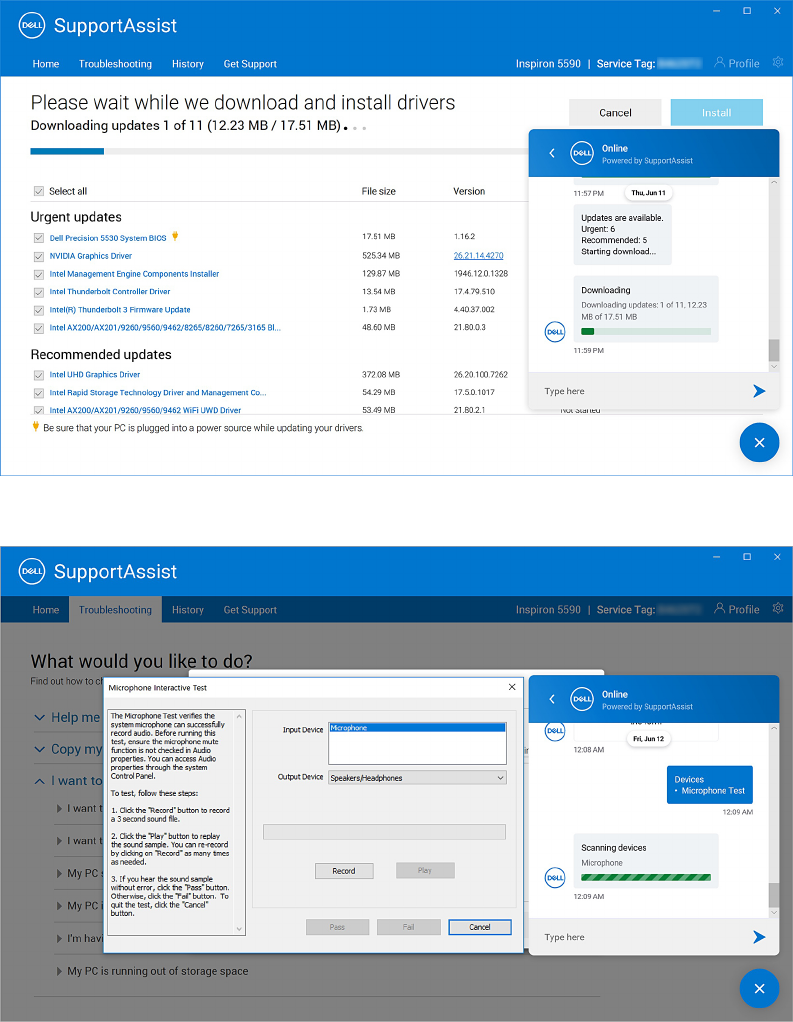Uncheck Intel(R) Thunderbolt 3 Firmware Update
This screenshot has width=793, height=1022.
click(x=38, y=310)
